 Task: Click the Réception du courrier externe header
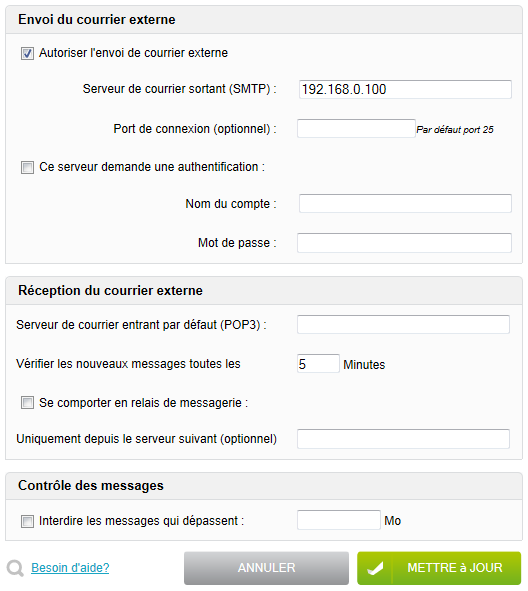[110, 291]
